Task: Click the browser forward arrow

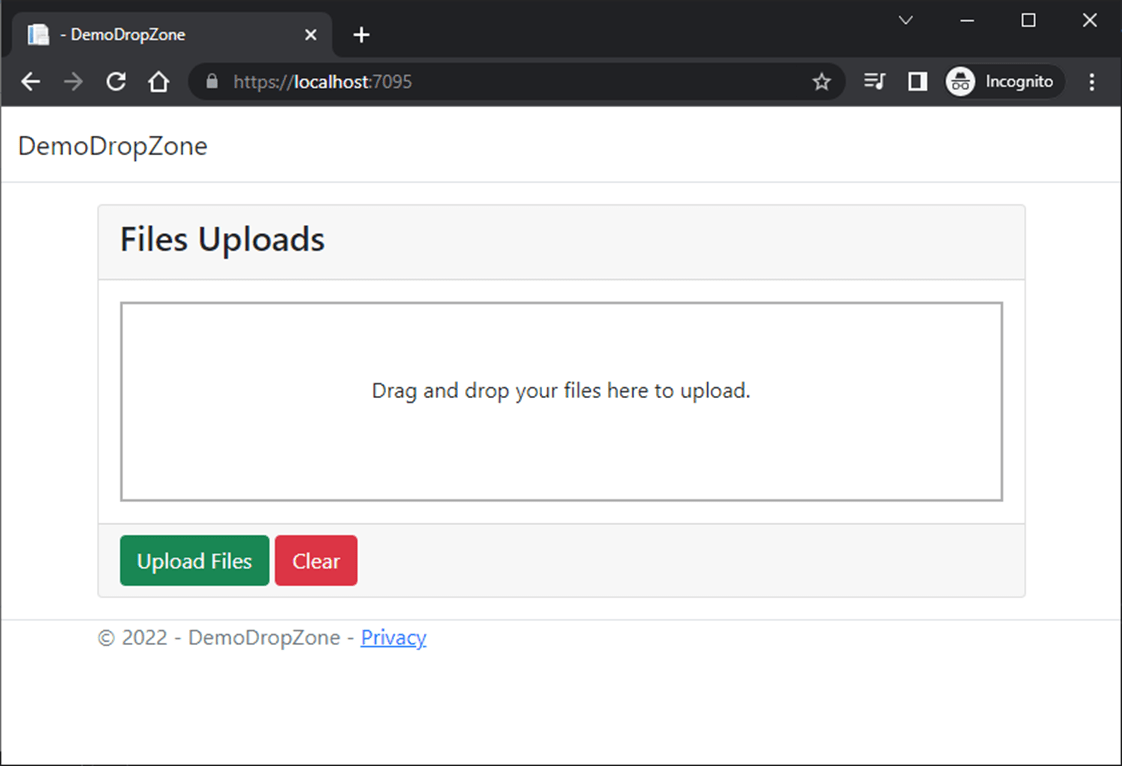Action: pos(73,81)
